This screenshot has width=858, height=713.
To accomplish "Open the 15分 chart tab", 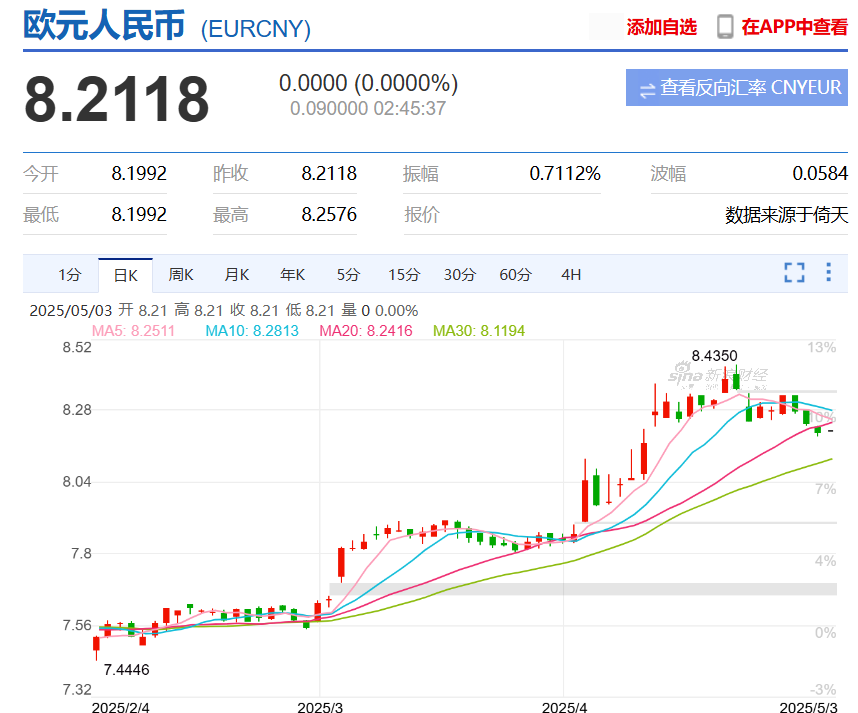I will coord(404,275).
